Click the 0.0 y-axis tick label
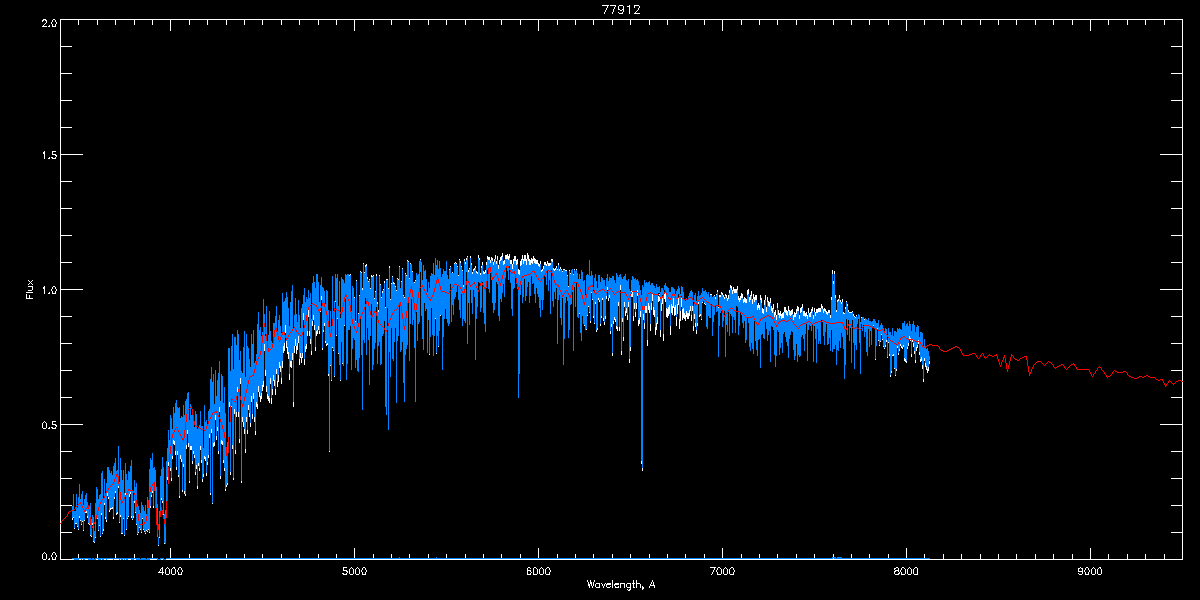Viewport: 1200px width, 600px height. click(x=48, y=554)
